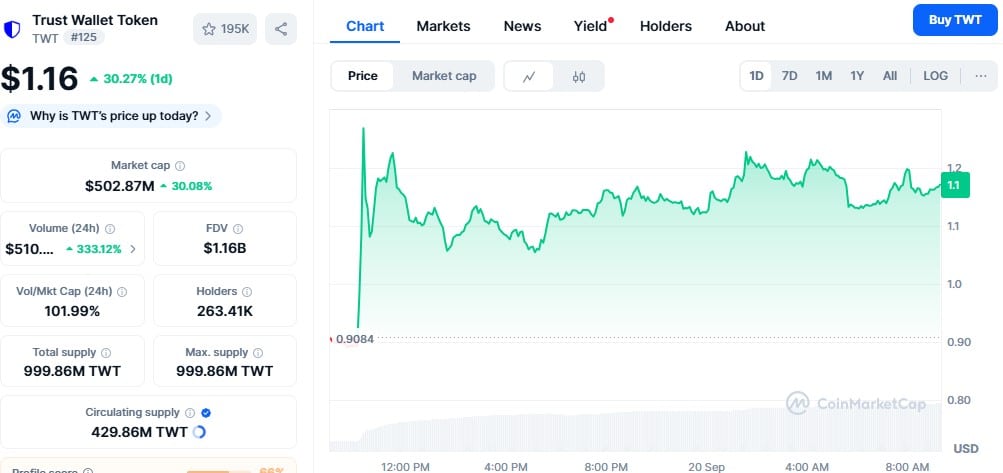Open the Chart tab
The height and width of the screenshot is (473, 1003).
[365, 26]
